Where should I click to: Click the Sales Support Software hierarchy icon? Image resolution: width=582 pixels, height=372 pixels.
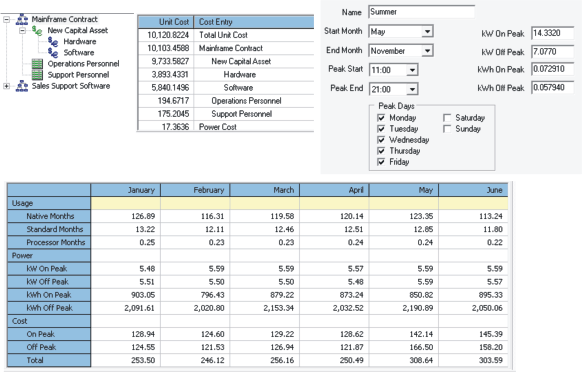[x=22, y=86]
